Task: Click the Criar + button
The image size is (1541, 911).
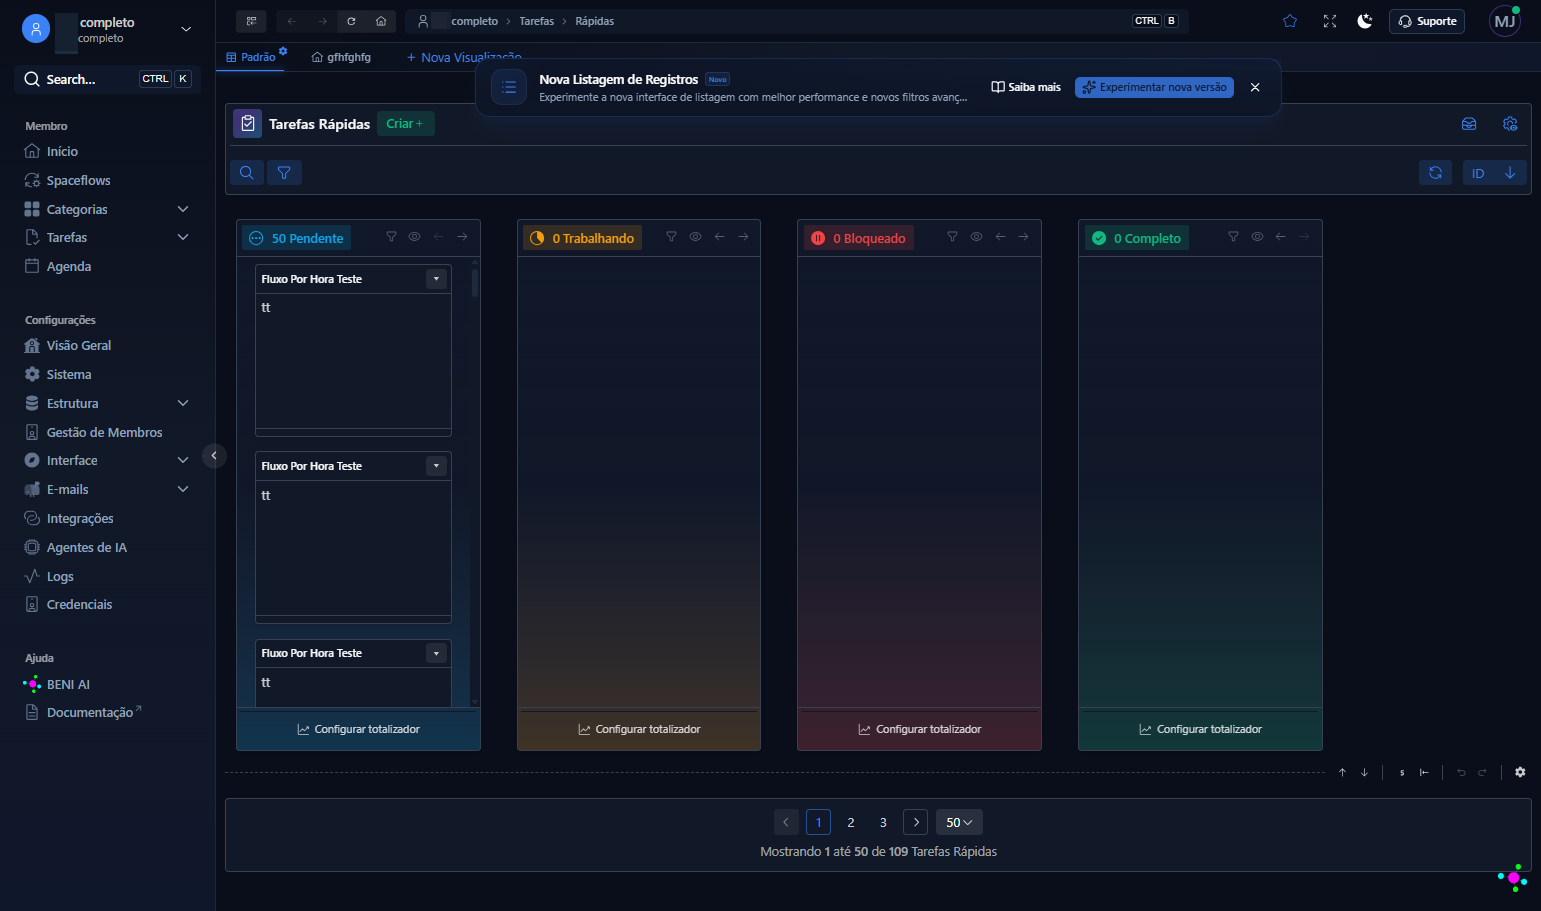Action: click(x=405, y=124)
